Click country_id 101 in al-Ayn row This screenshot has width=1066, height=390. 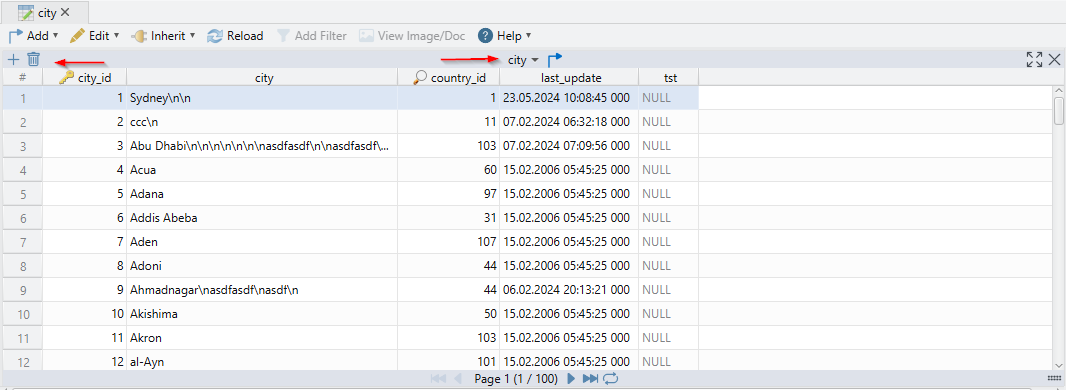449,361
